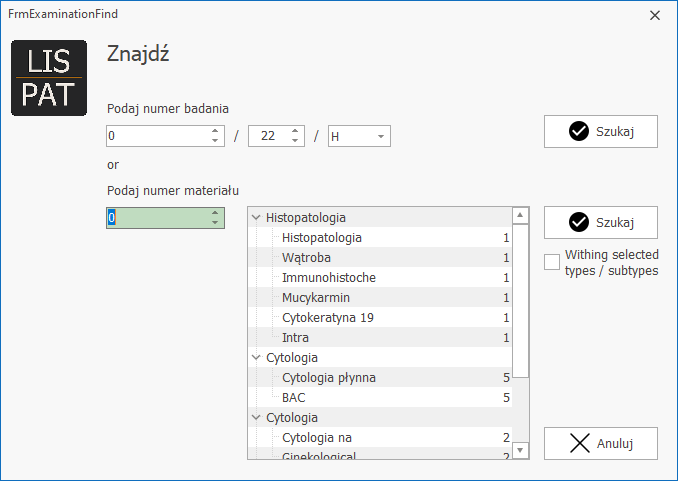Select Cytokeratyna 19 entry
678x481 pixels.
[327, 318]
